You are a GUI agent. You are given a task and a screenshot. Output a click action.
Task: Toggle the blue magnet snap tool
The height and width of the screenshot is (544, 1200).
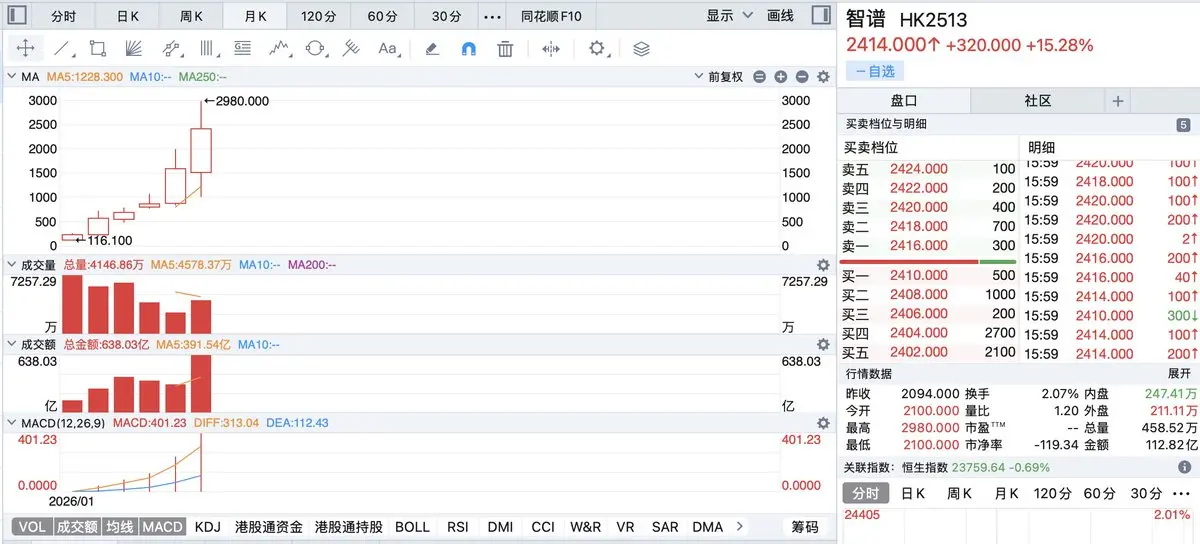[468, 48]
